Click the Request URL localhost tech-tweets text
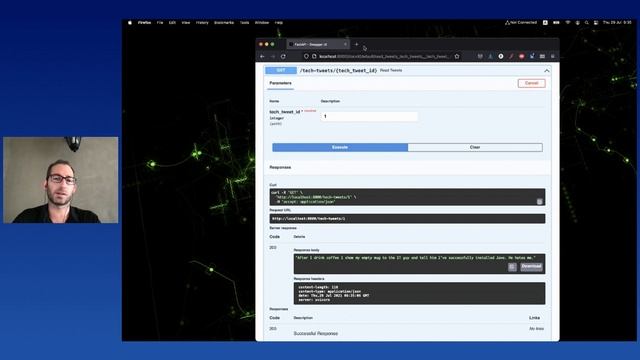The height and width of the screenshot is (360, 640). click(x=309, y=219)
